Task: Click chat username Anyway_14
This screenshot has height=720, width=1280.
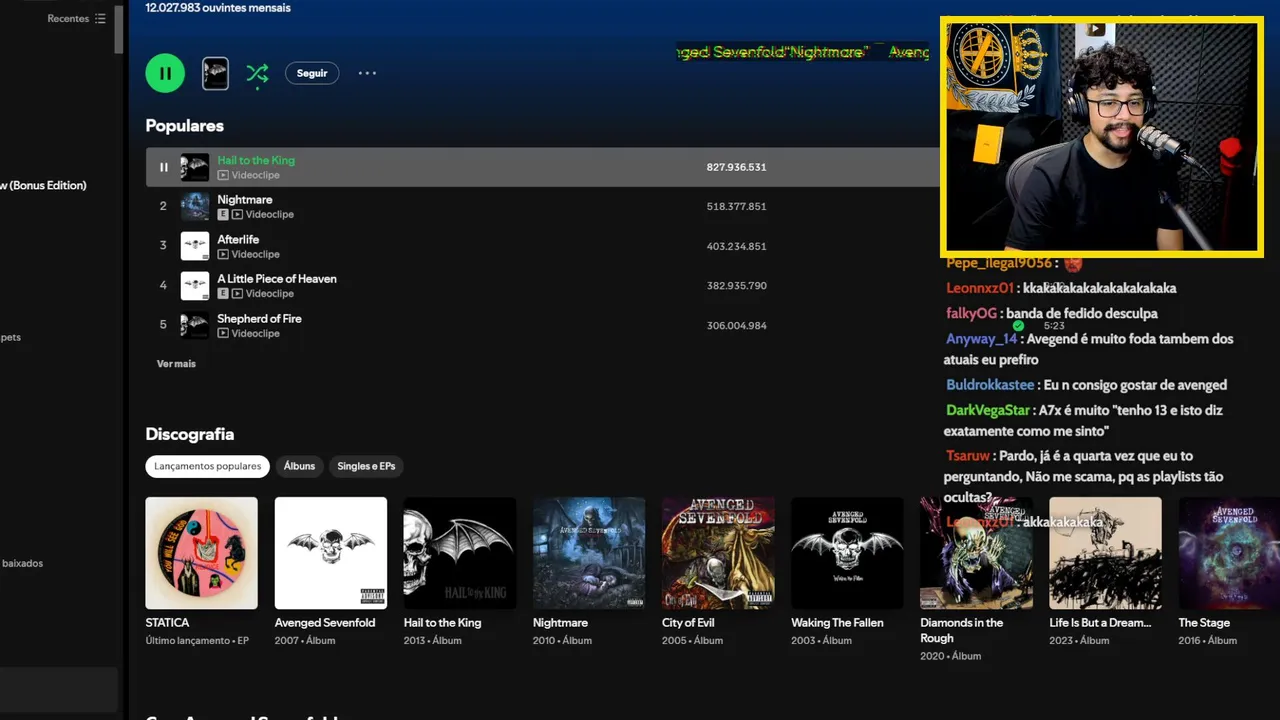Action: click(981, 339)
